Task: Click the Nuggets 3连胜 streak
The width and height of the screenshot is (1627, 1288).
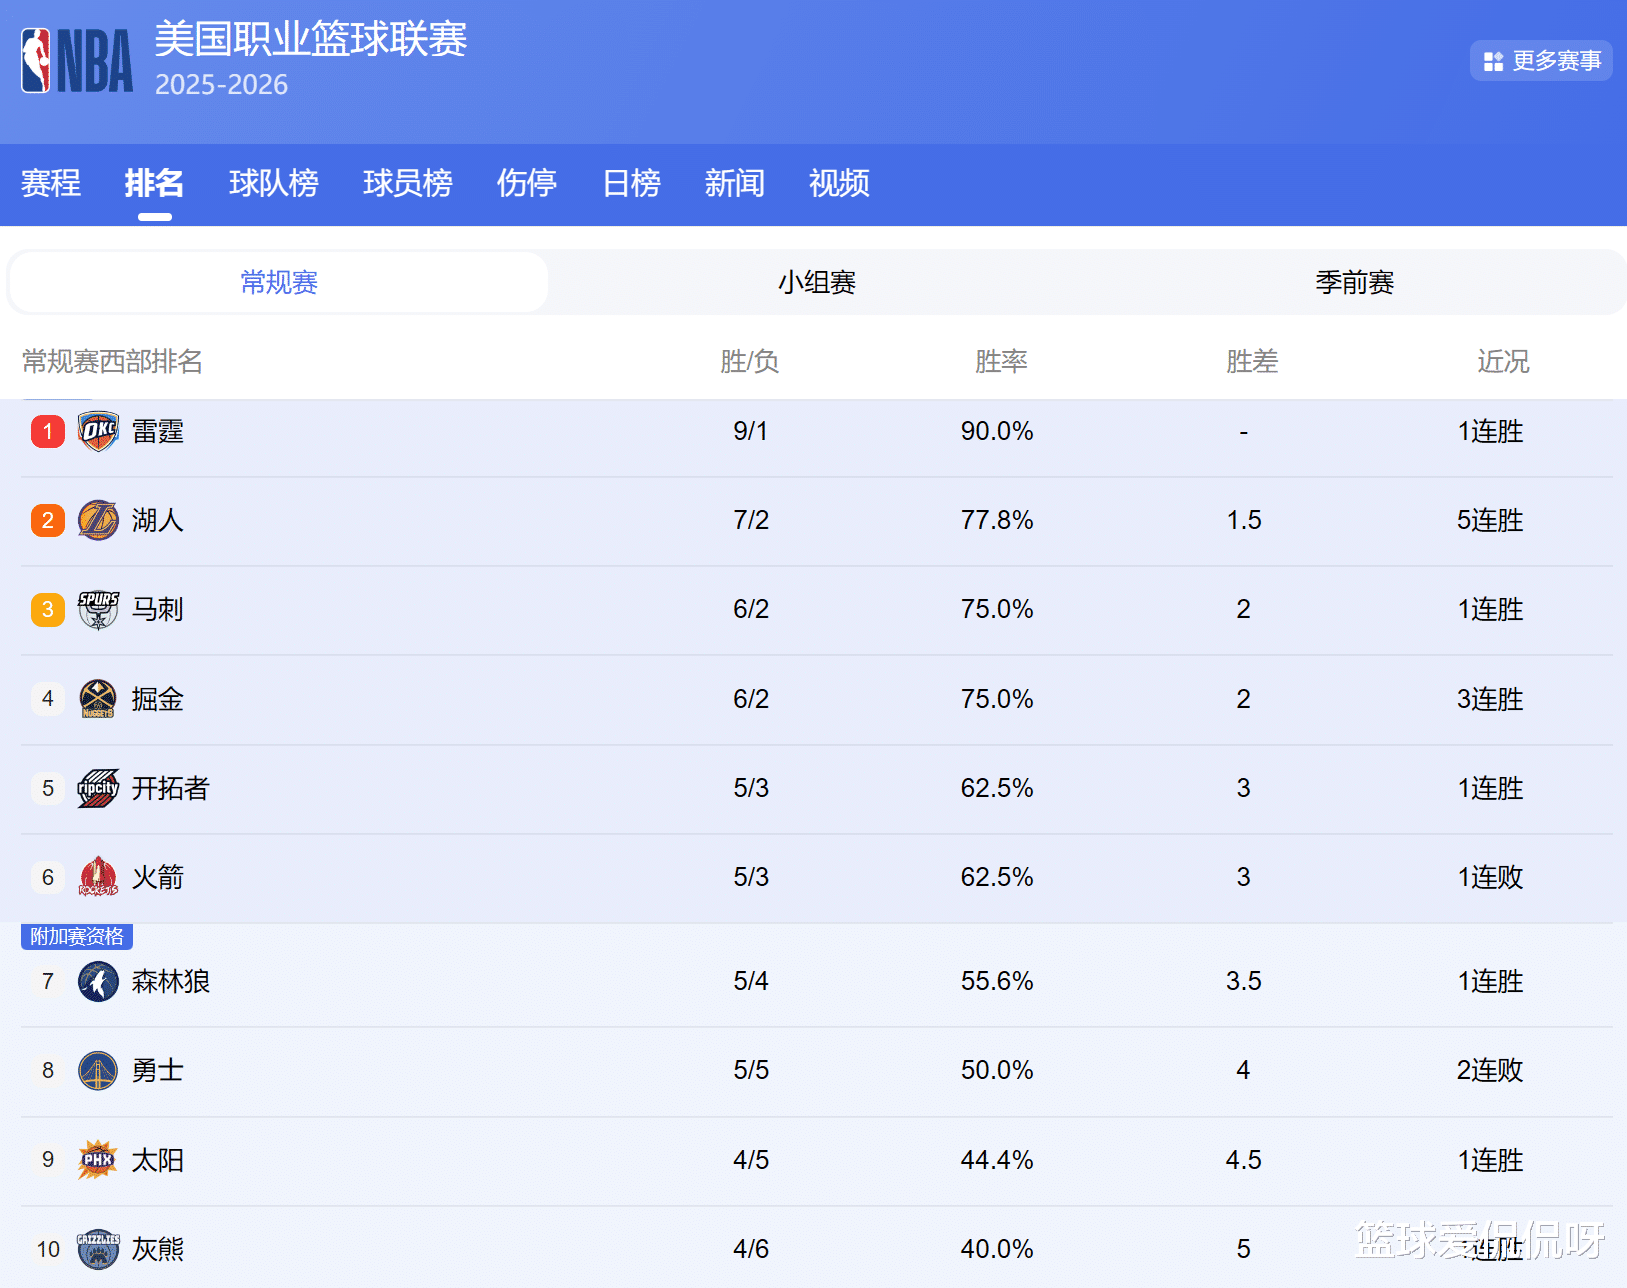Action: [x=1490, y=699]
